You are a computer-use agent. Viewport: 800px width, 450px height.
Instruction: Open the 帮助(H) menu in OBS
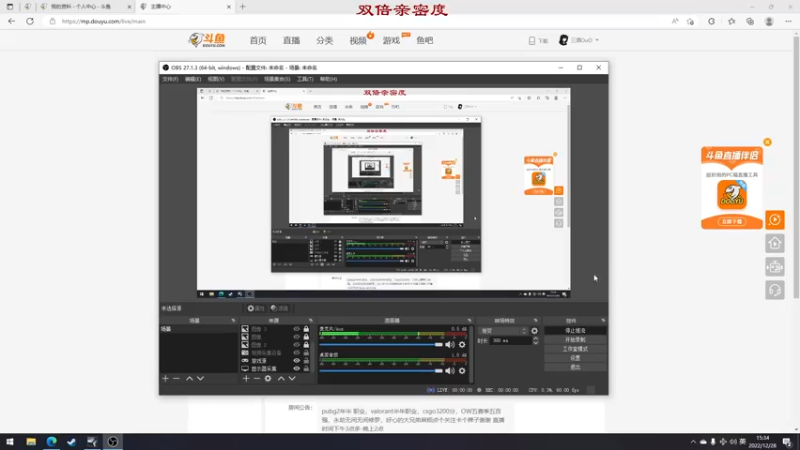pos(329,79)
